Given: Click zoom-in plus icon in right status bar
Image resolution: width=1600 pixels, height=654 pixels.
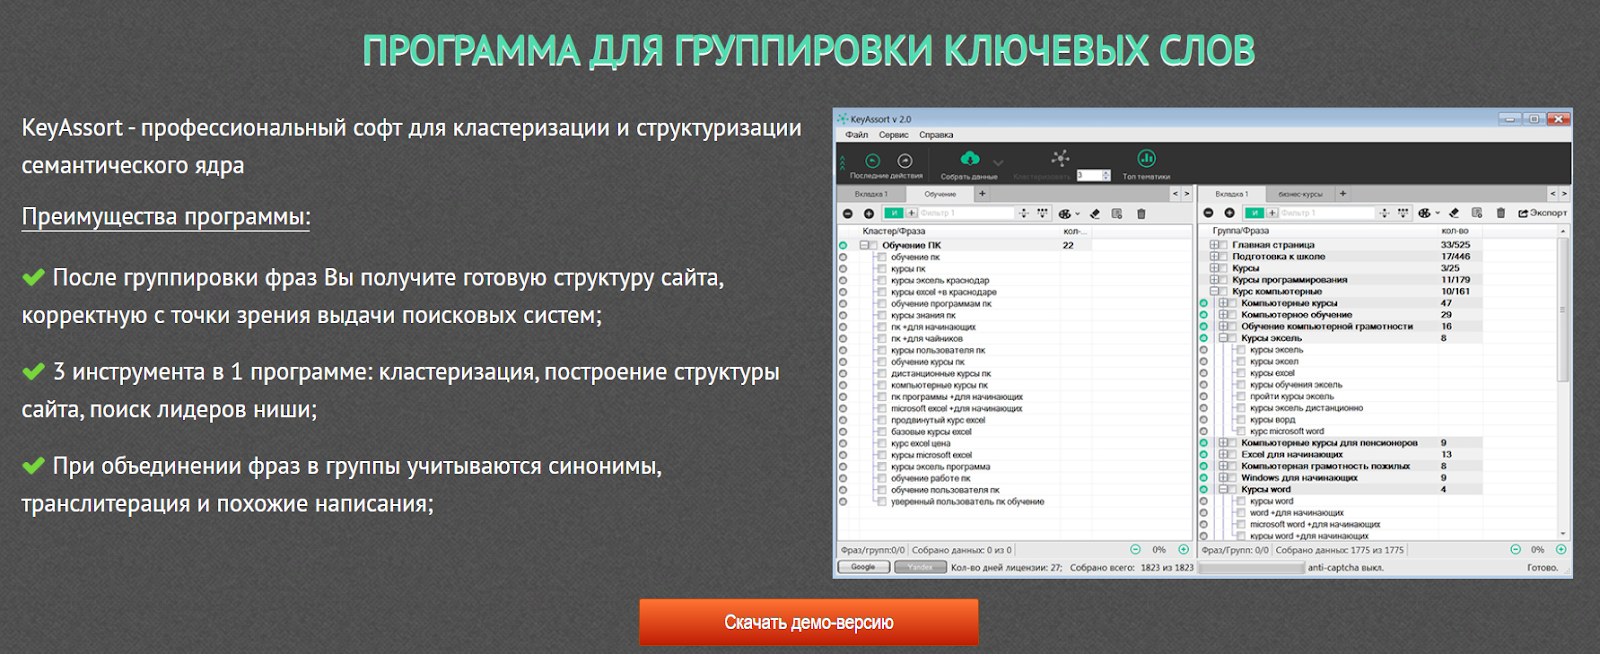Looking at the screenshot, I should (1561, 549).
